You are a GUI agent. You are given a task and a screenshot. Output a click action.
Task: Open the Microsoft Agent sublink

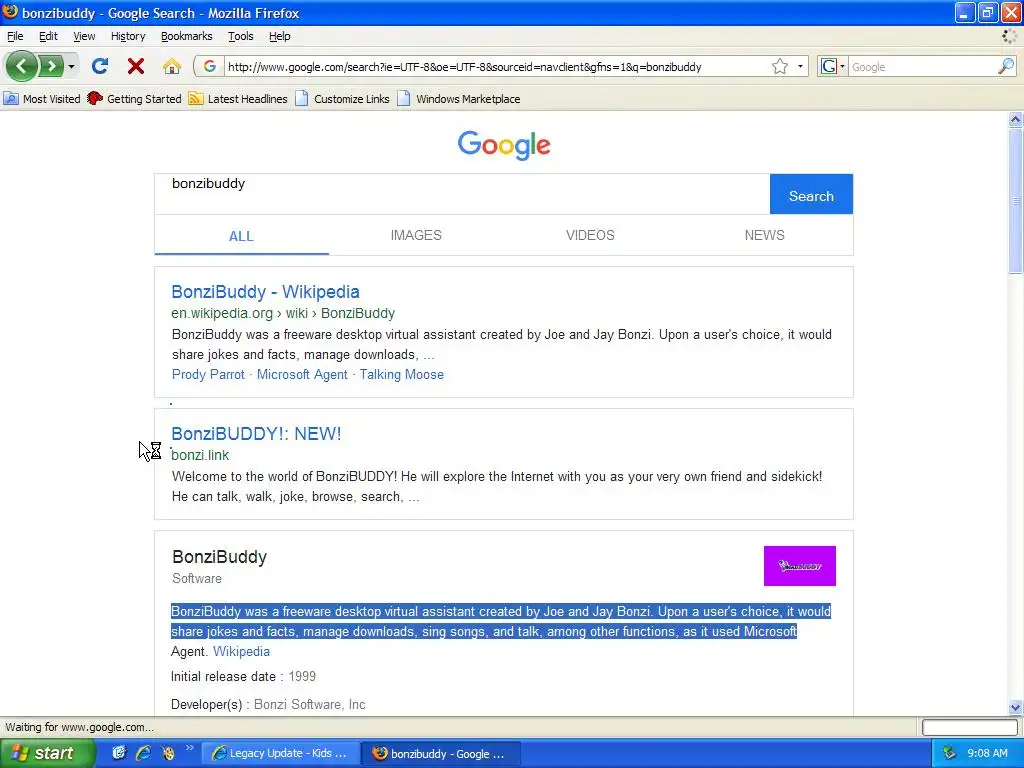tap(302, 374)
